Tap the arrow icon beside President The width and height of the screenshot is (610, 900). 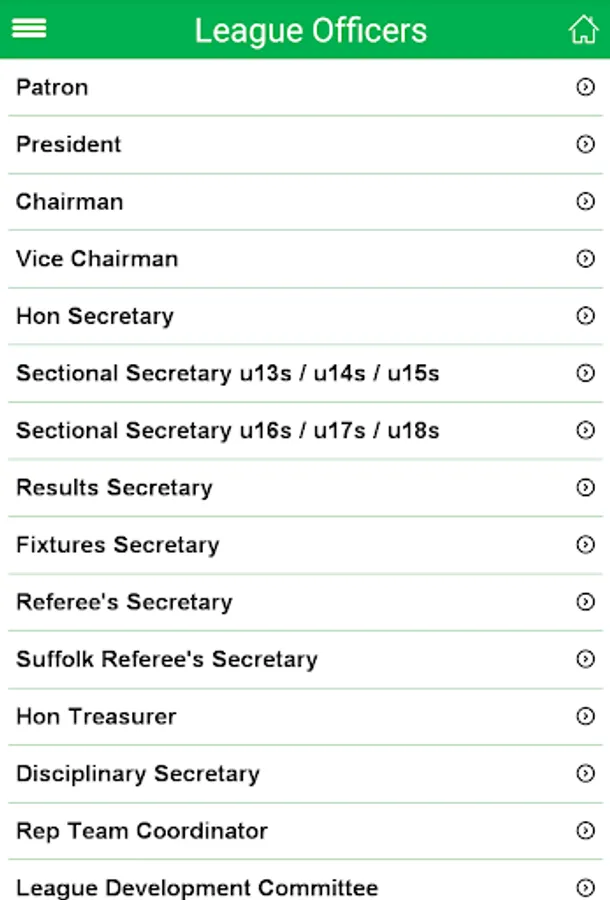coord(586,144)
